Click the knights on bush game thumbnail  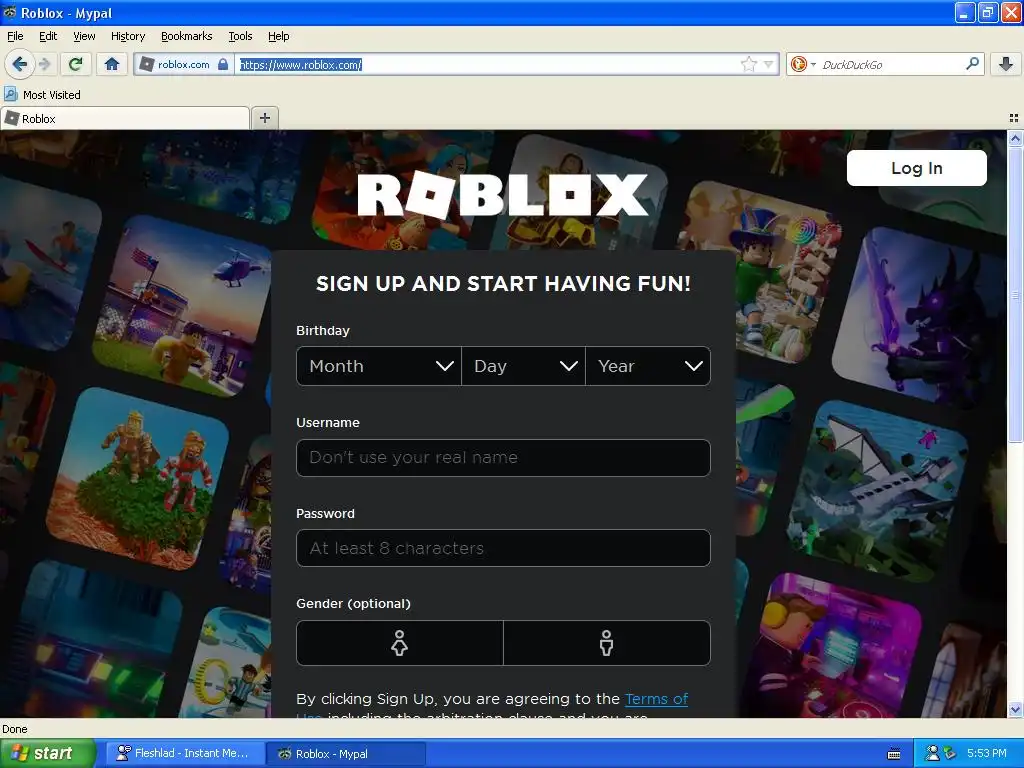pos(138,478)
